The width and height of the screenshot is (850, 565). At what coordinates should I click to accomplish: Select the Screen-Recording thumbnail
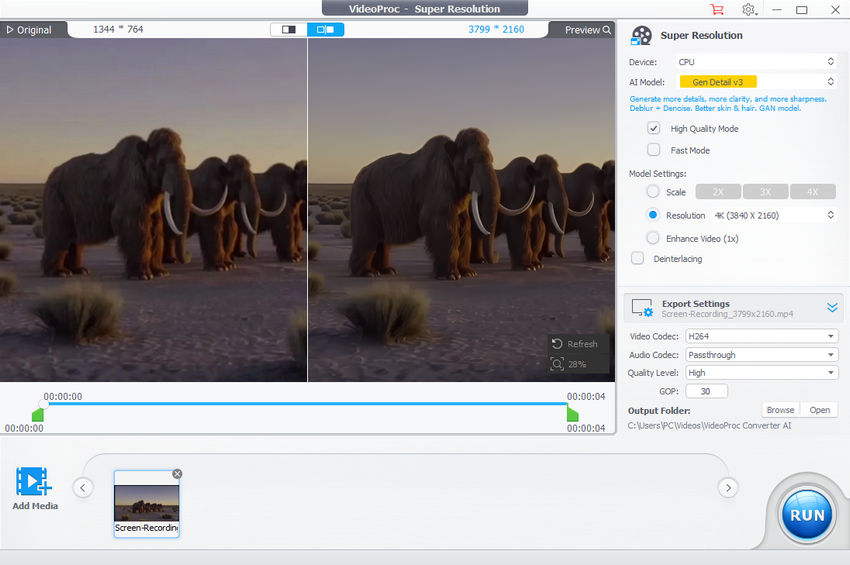146,504
